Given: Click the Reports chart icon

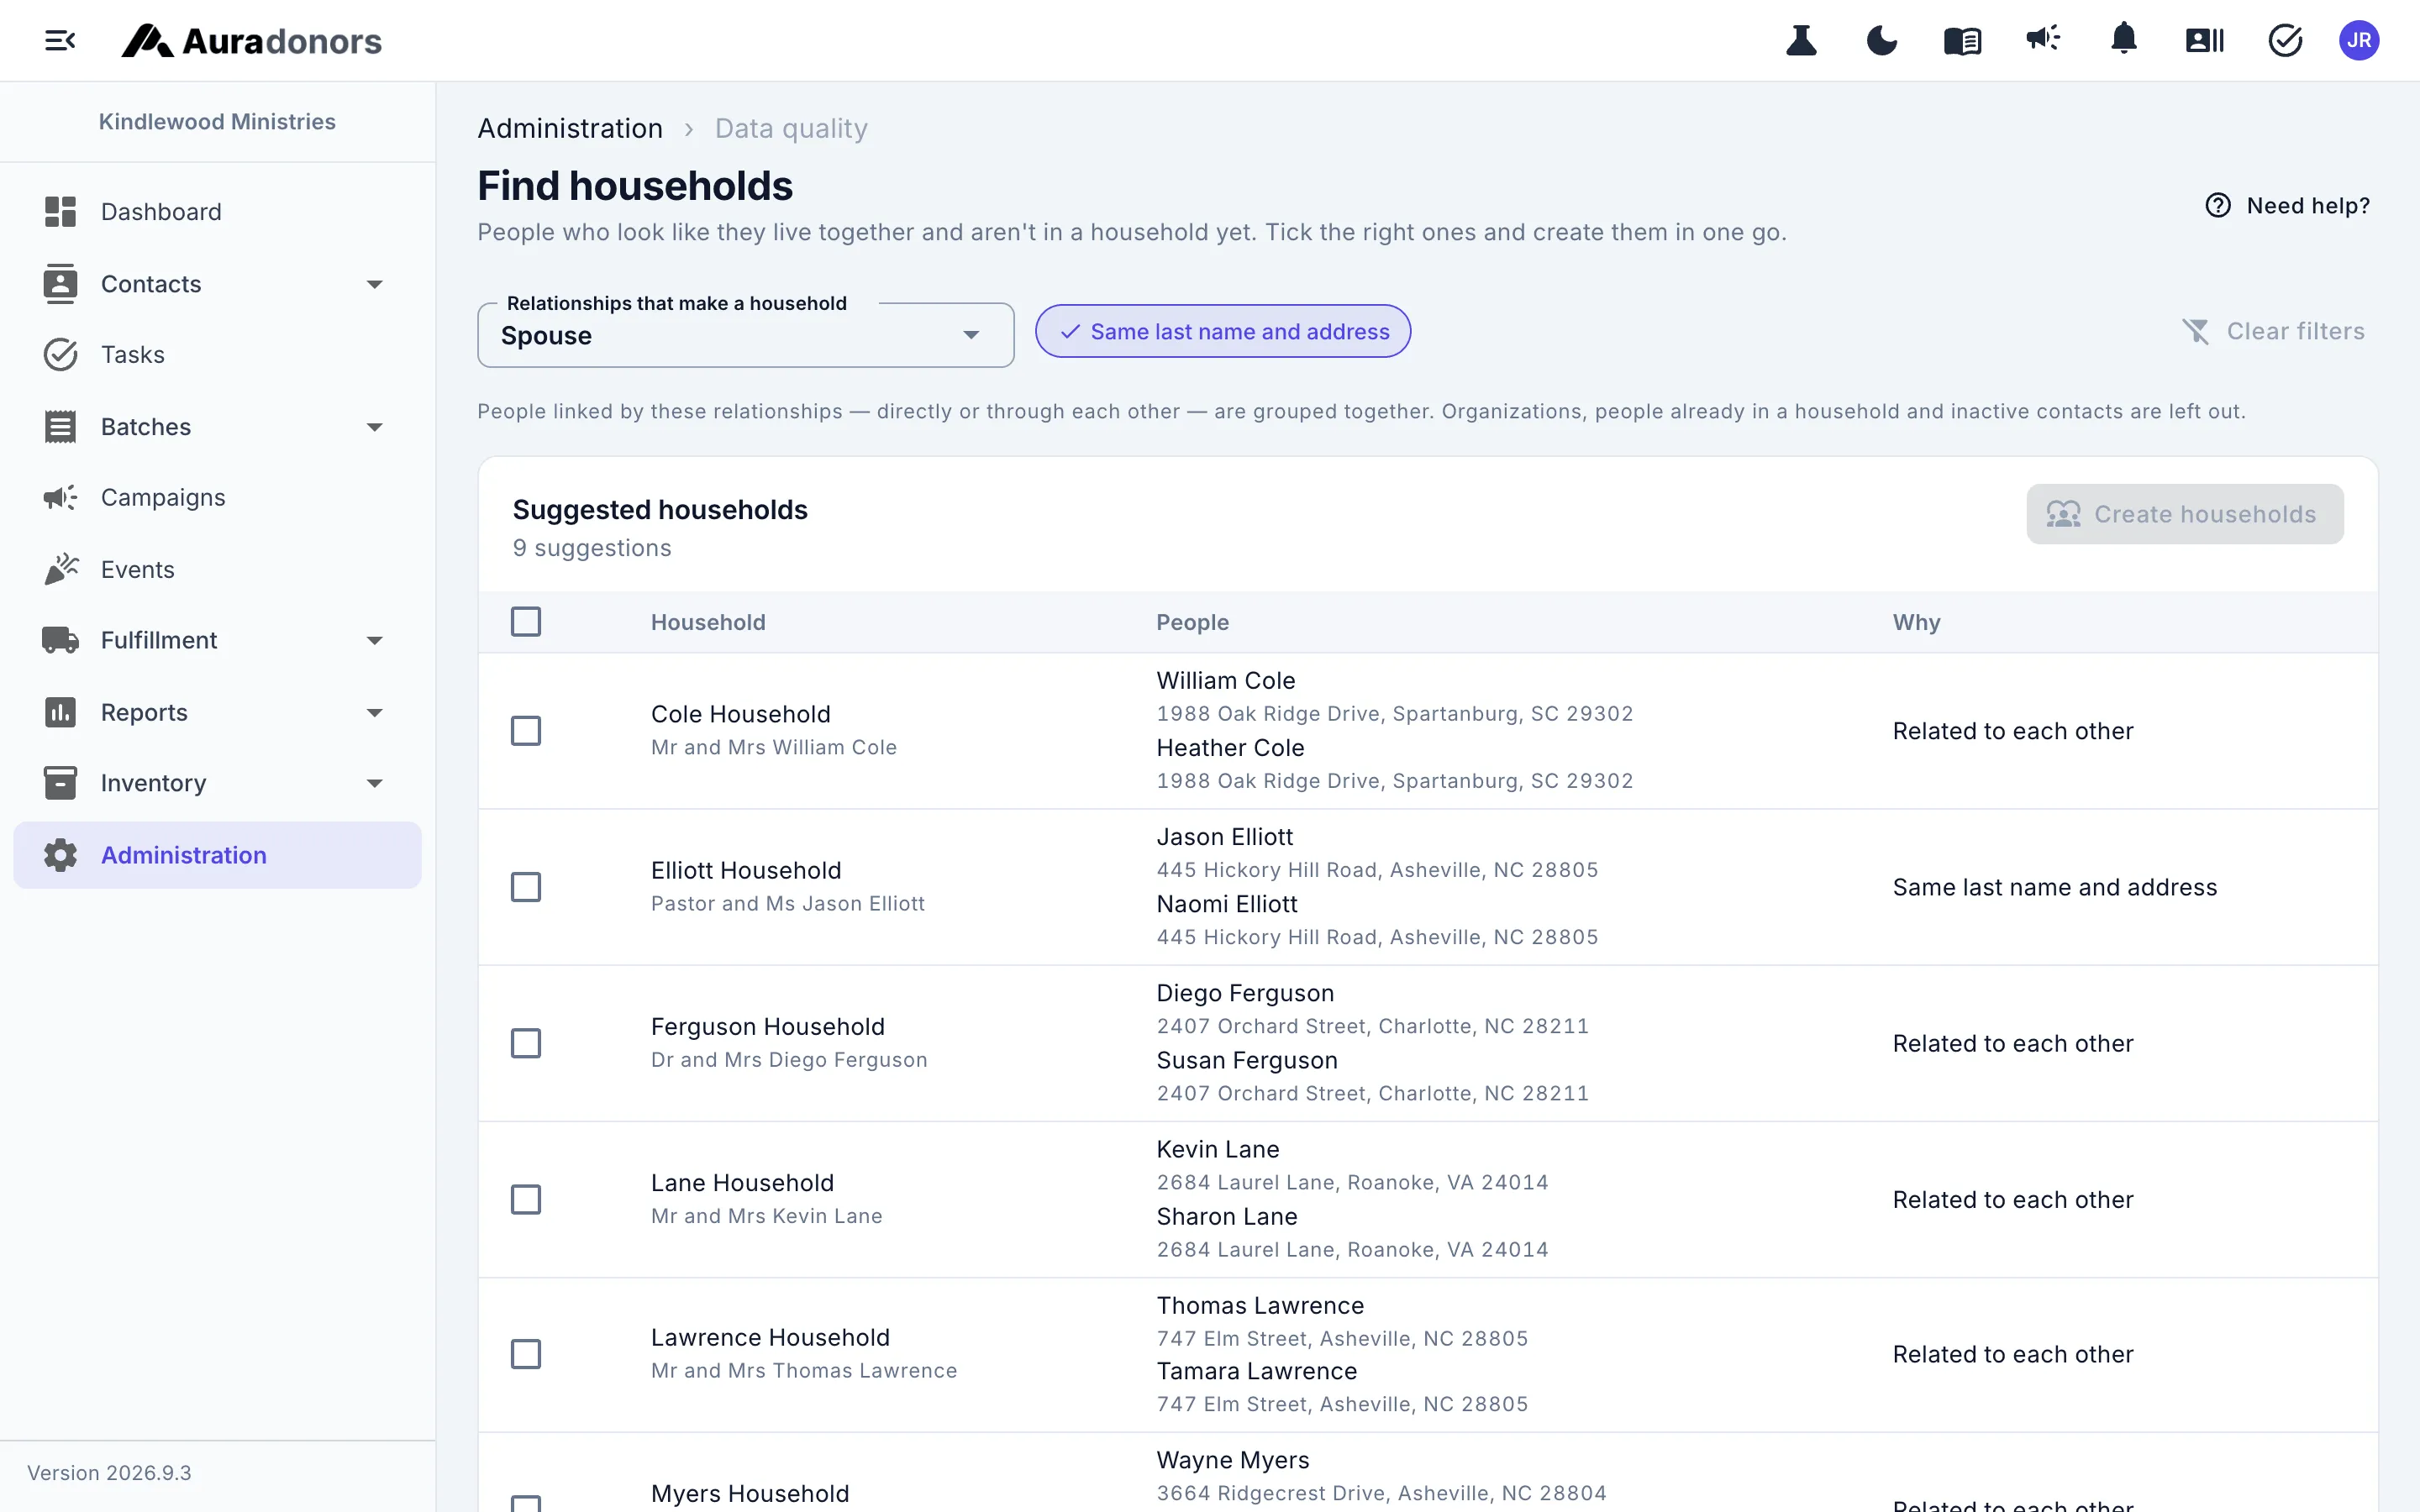Looking at the screenshot, I should tap(60, 712).
